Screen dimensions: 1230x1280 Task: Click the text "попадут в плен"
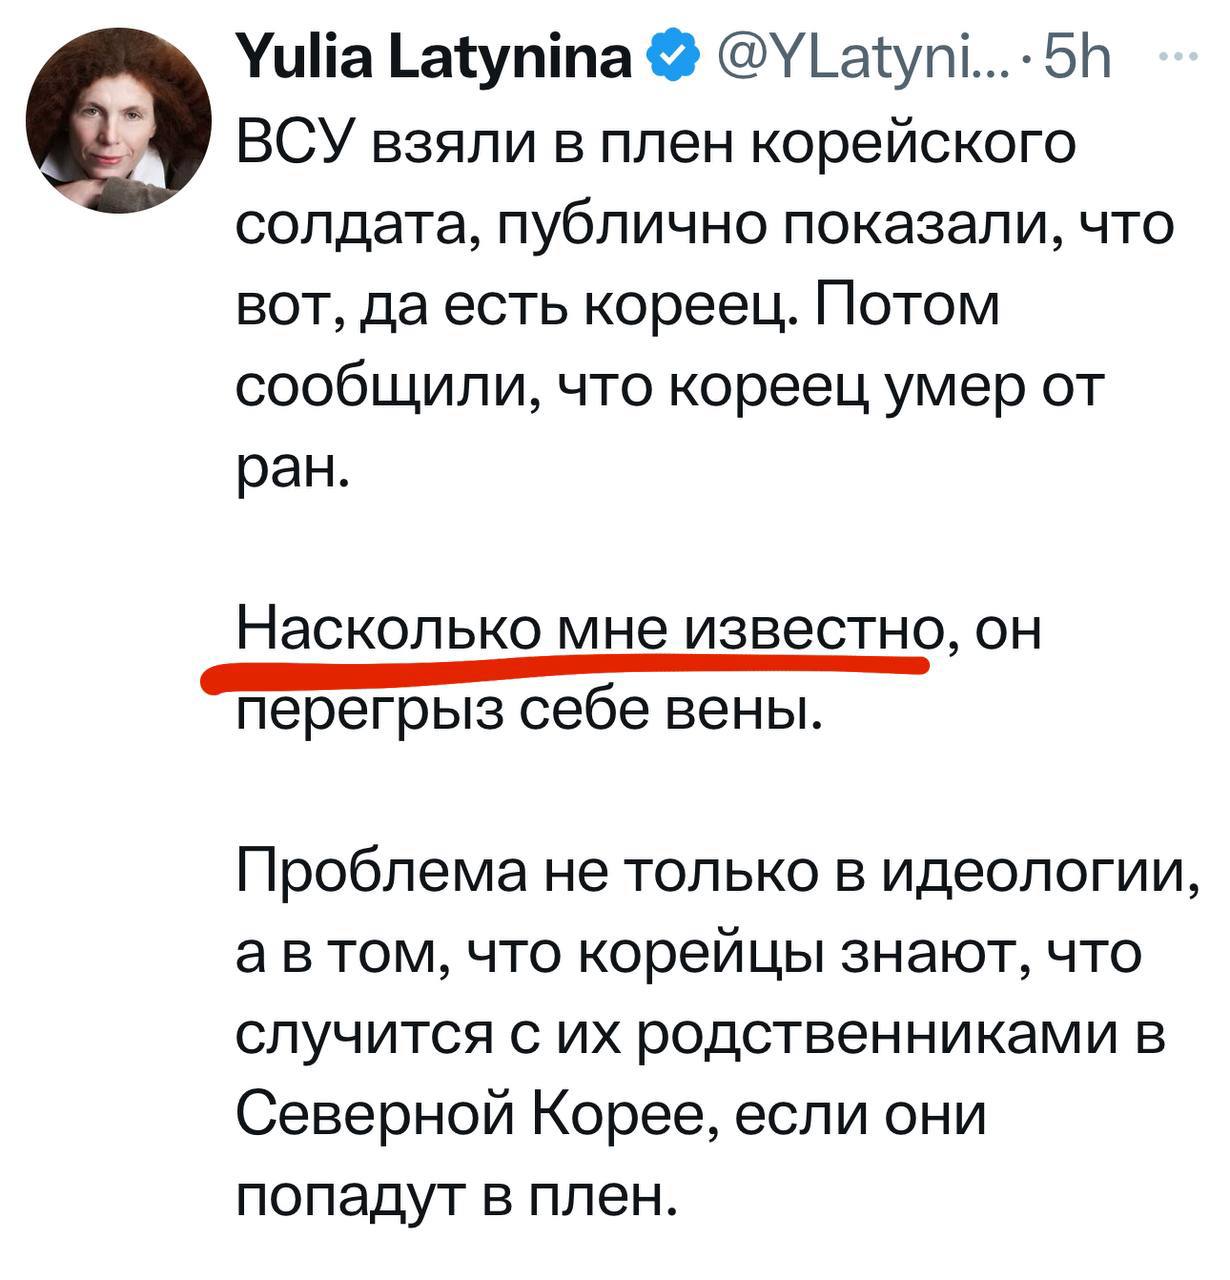point(450,1194)
